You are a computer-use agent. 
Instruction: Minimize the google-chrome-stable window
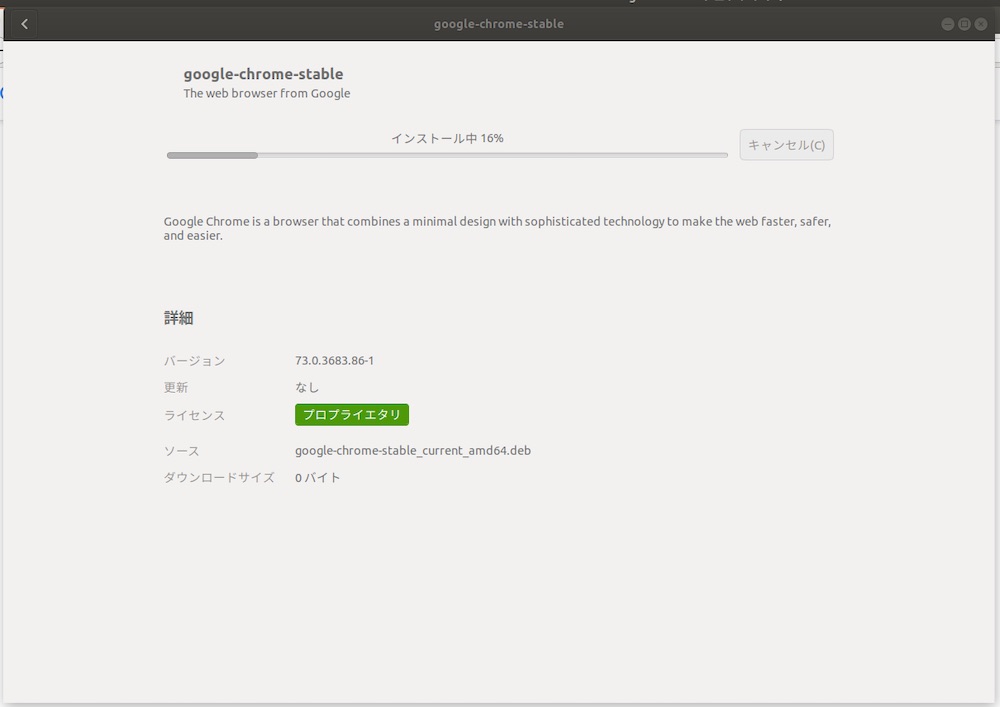948,24
